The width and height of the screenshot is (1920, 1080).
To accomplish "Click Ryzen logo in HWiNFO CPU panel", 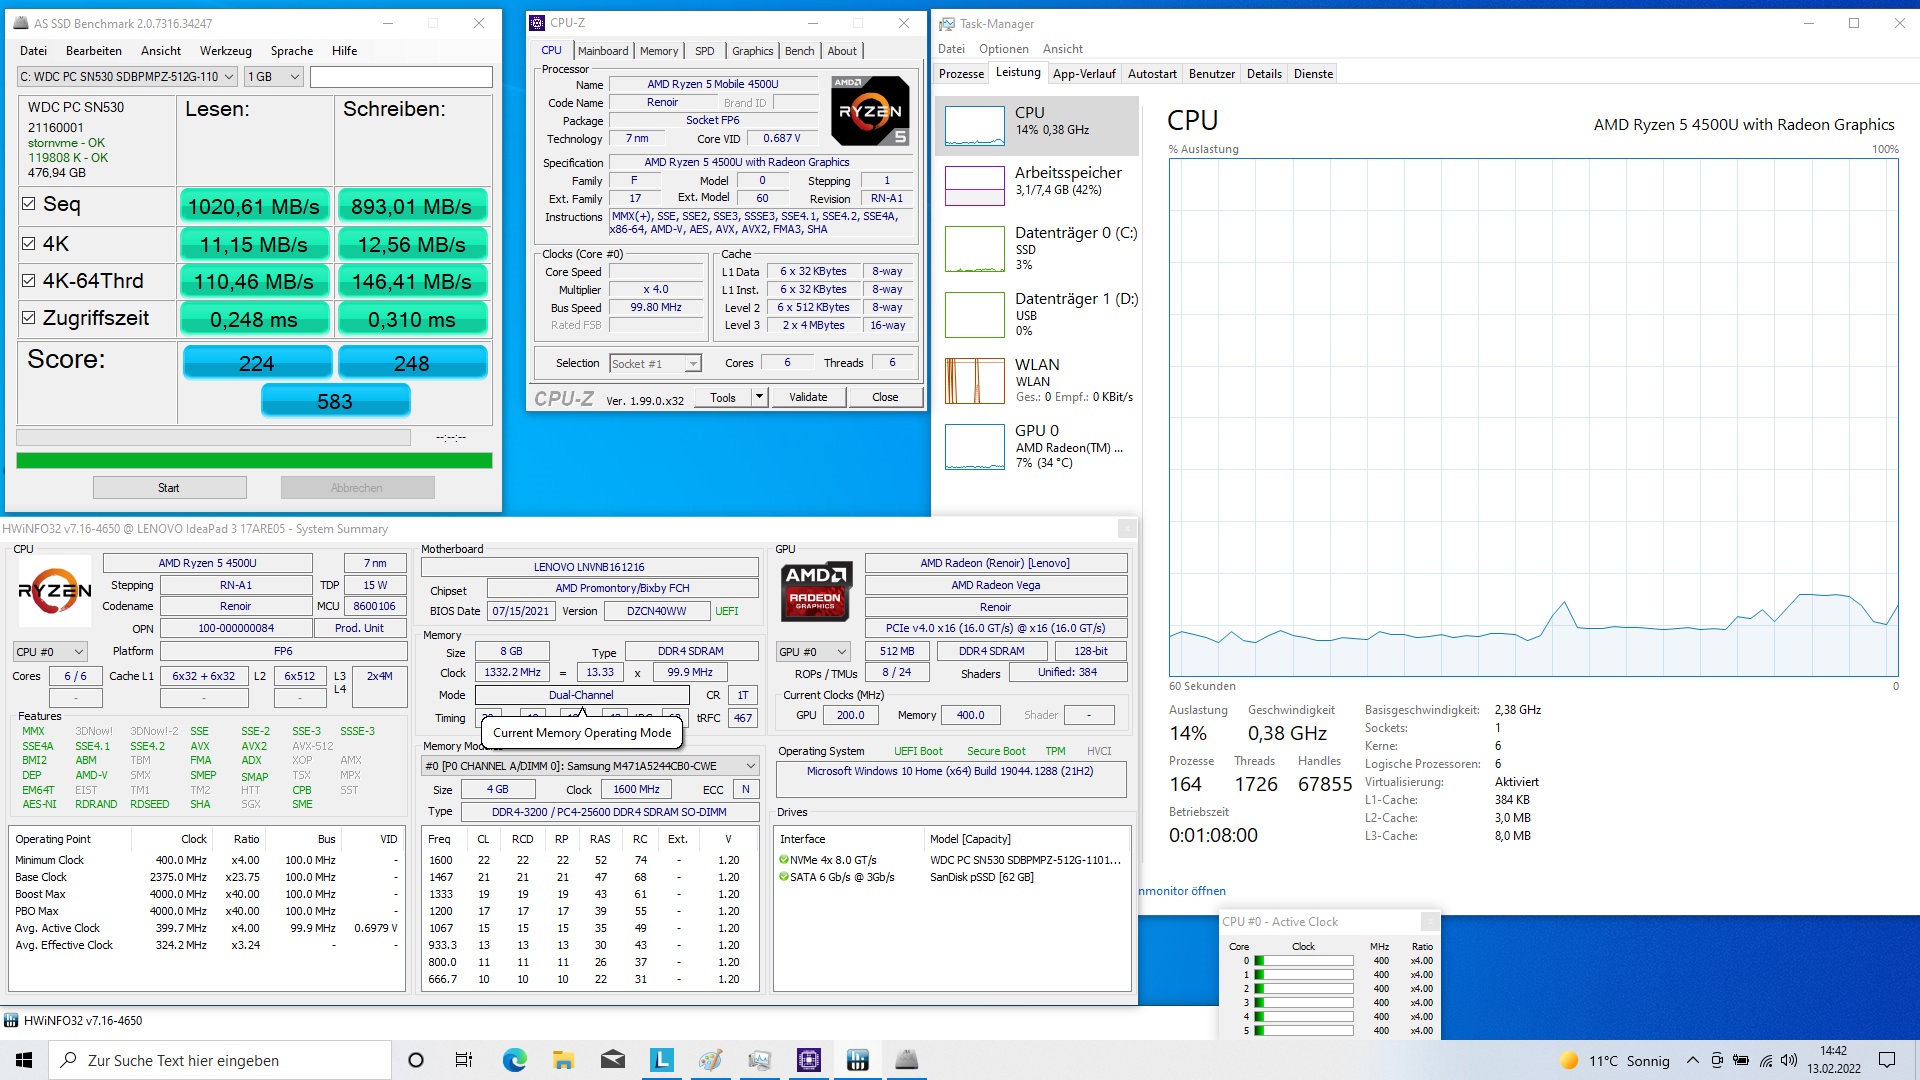I will (x=55, y=591).
